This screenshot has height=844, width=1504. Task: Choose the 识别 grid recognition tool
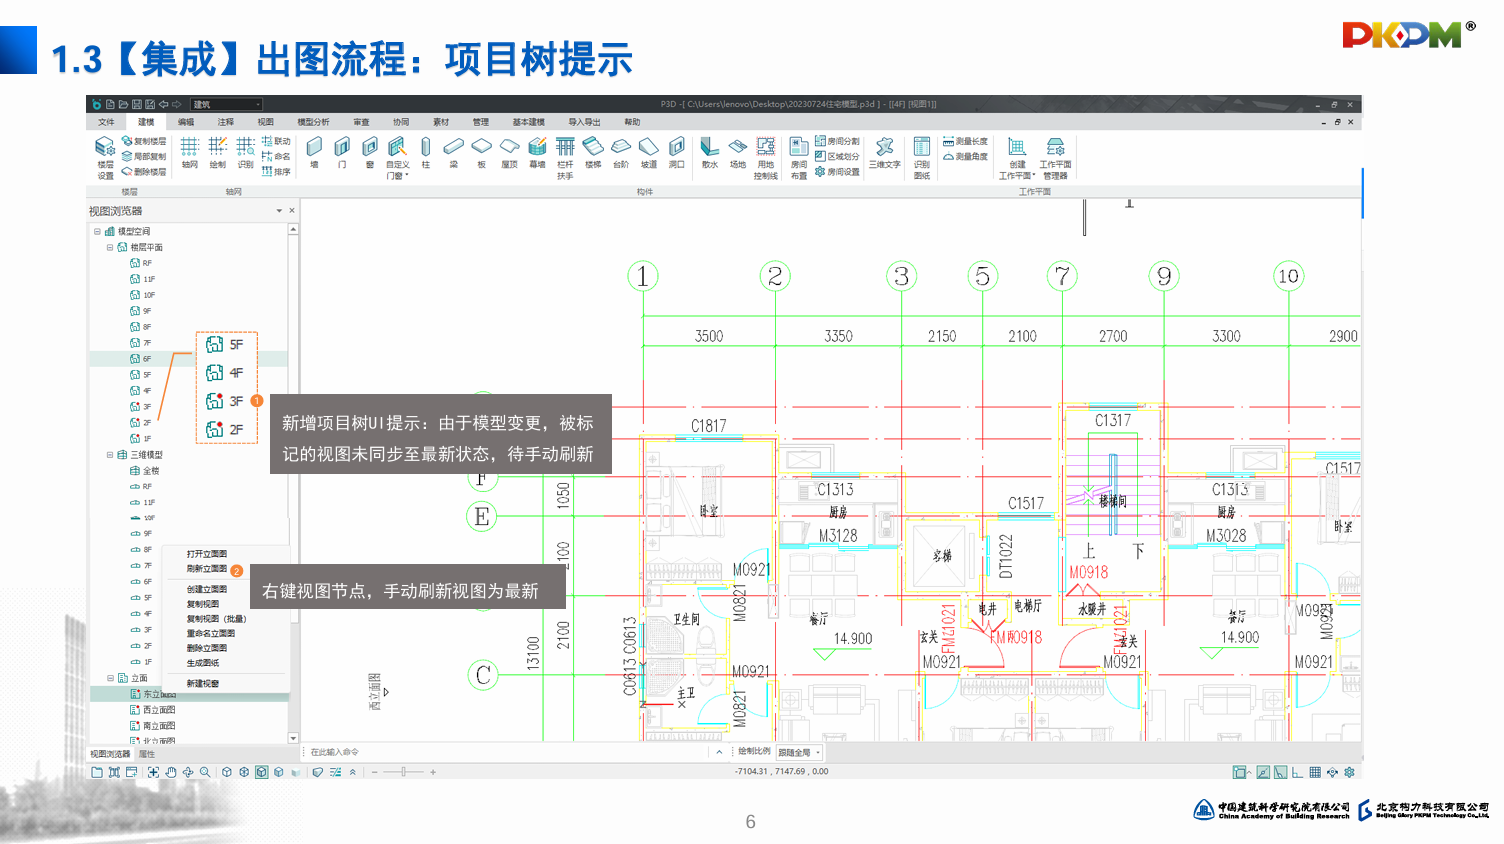click(x=246, y=153)
